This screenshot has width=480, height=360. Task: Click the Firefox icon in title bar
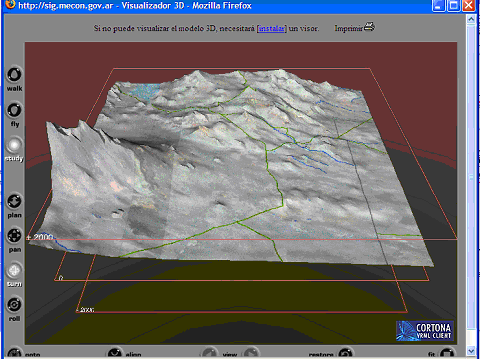[x=10, y=4]
